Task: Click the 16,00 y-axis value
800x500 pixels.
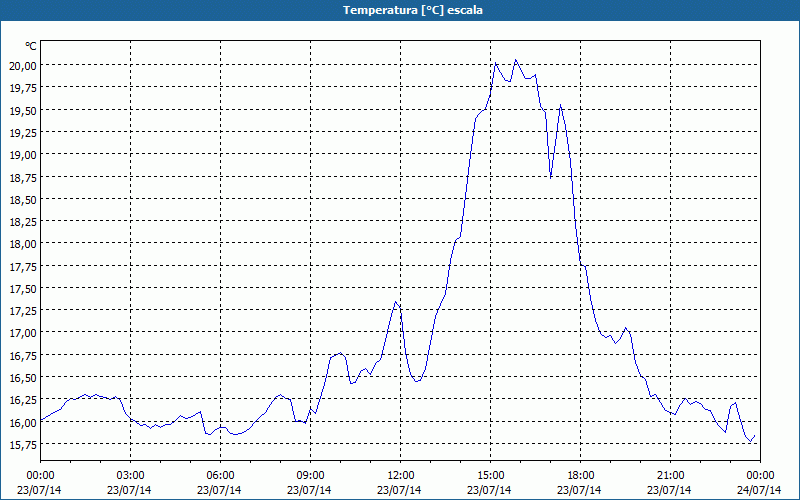Action: [x=23, y=422]
